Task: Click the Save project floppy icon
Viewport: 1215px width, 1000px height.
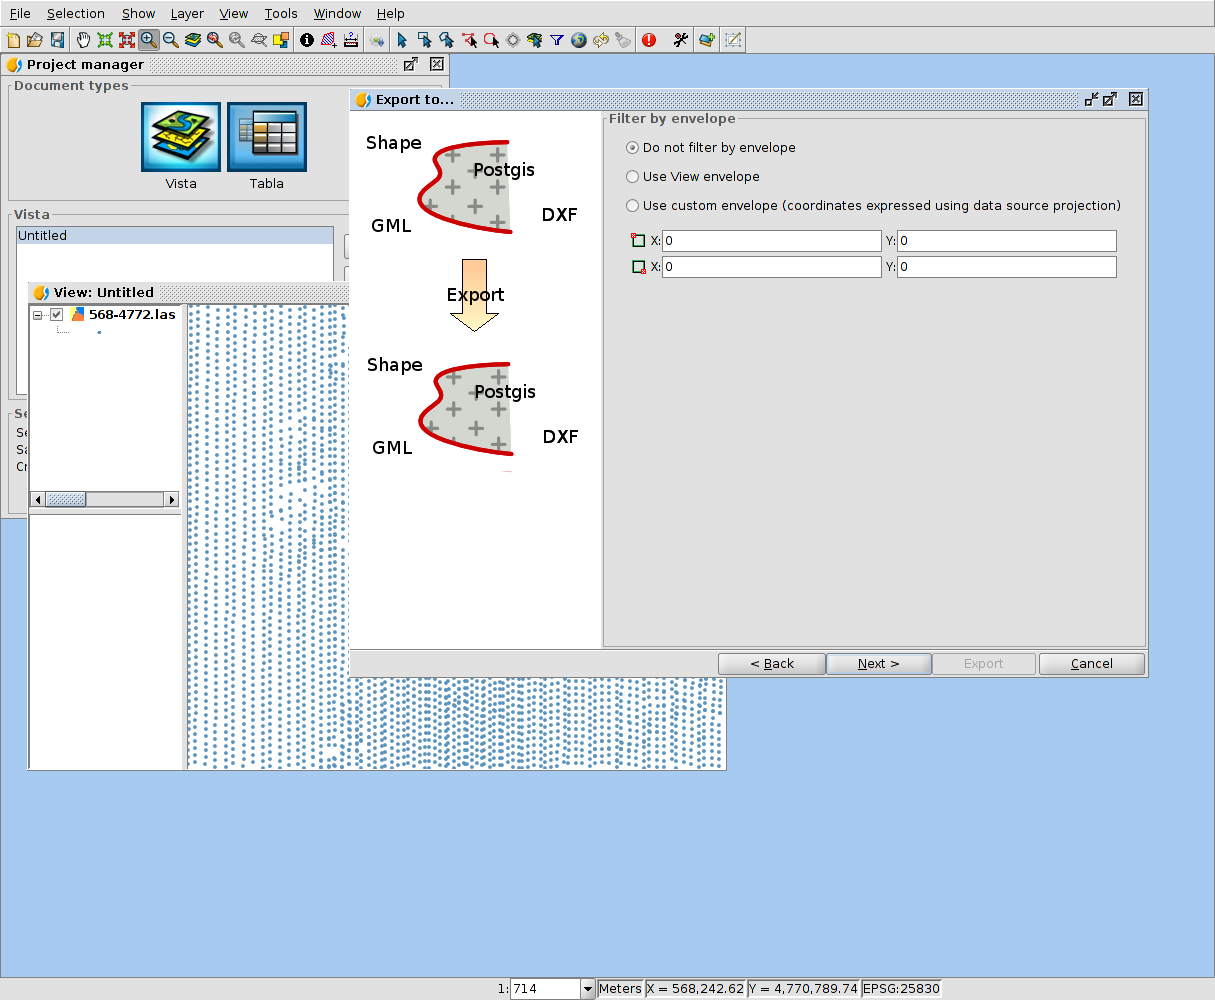Action: pos(57,40)
